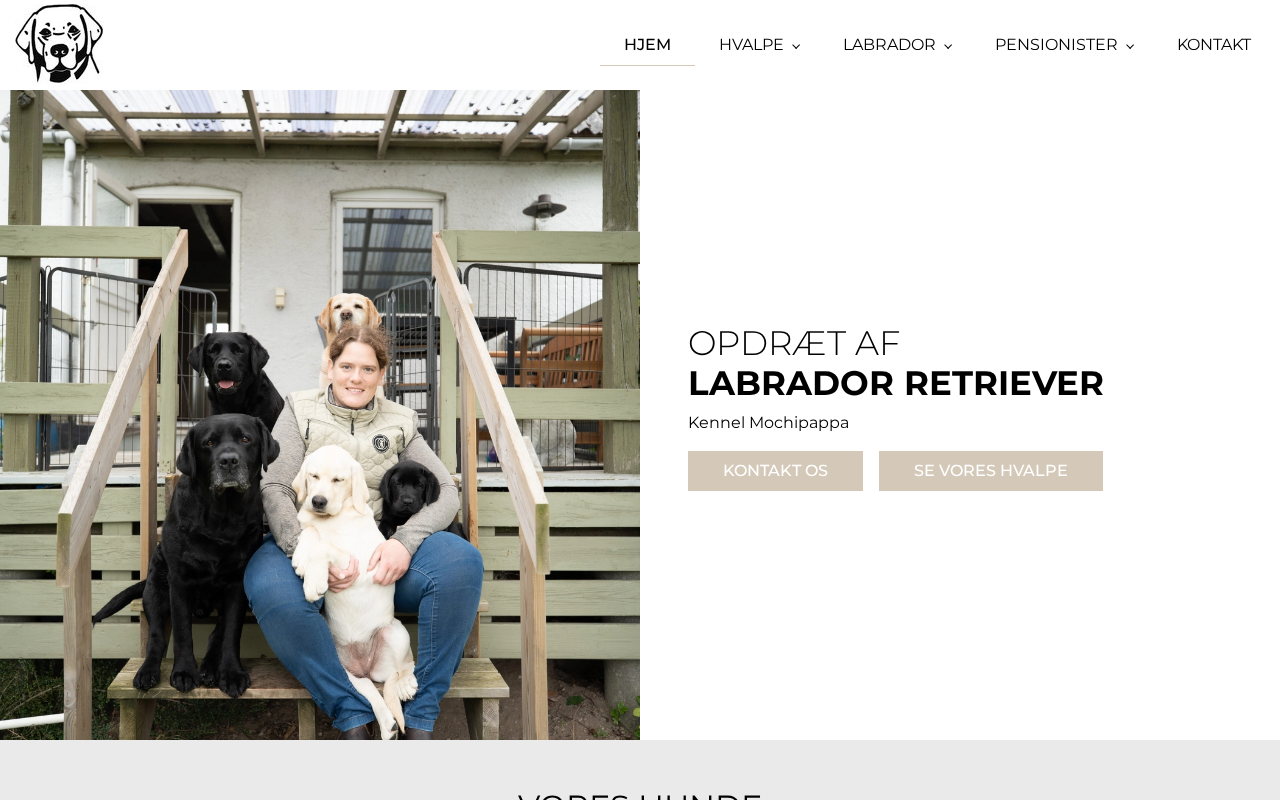Image resolution: width=1280 pixels, height=800 pixels.
Task: Expand the chevron beside LABRADOR
Action: coord(948,46)
